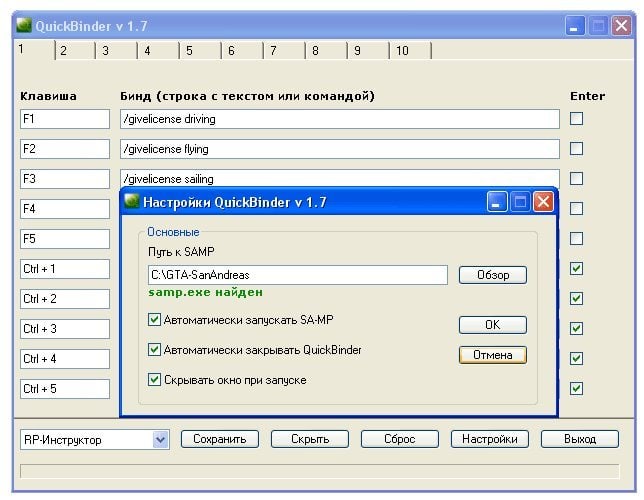Select tab 1
The width and height of the screenshot is (644, 500).
pyautogui.click(x=34, y=50)
